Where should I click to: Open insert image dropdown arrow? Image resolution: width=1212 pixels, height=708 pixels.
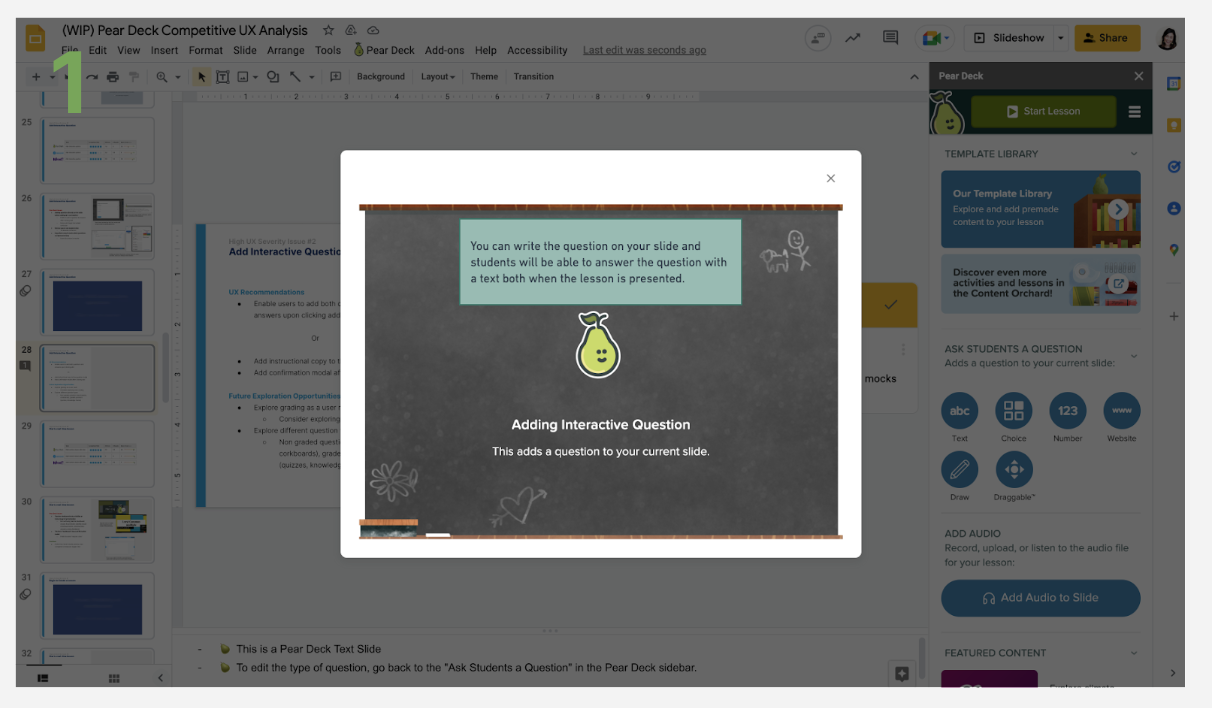[x=256, y=77]
